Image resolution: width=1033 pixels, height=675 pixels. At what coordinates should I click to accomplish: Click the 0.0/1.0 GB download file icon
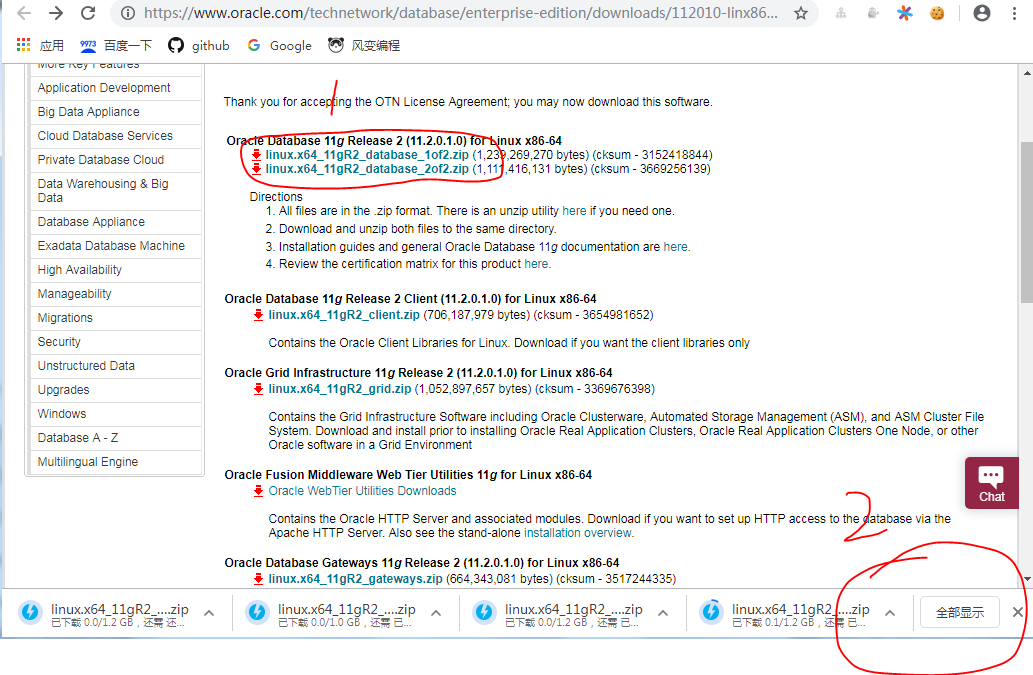click(258, 612)
